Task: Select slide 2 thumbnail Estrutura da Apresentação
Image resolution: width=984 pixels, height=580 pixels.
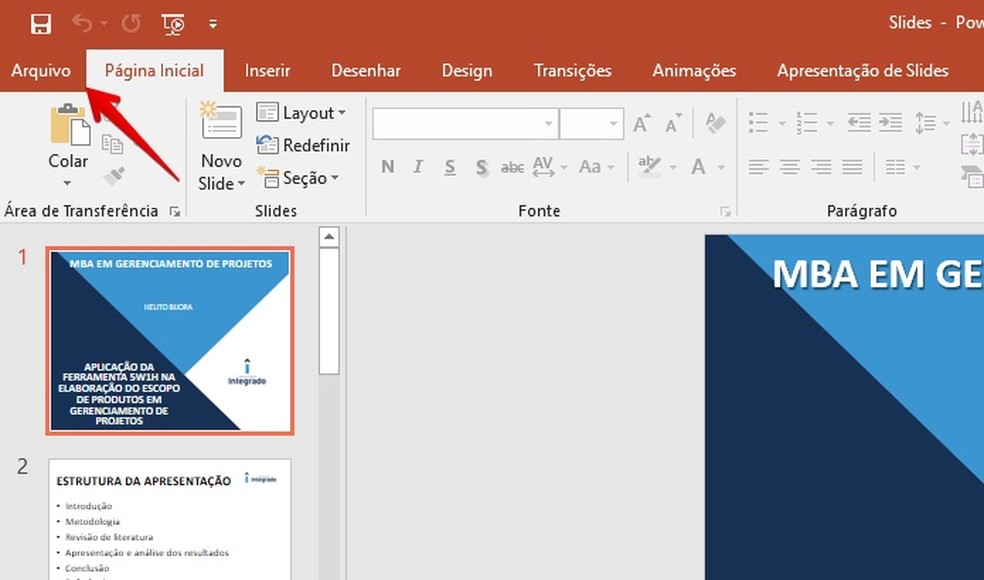Action: [169, 518]
